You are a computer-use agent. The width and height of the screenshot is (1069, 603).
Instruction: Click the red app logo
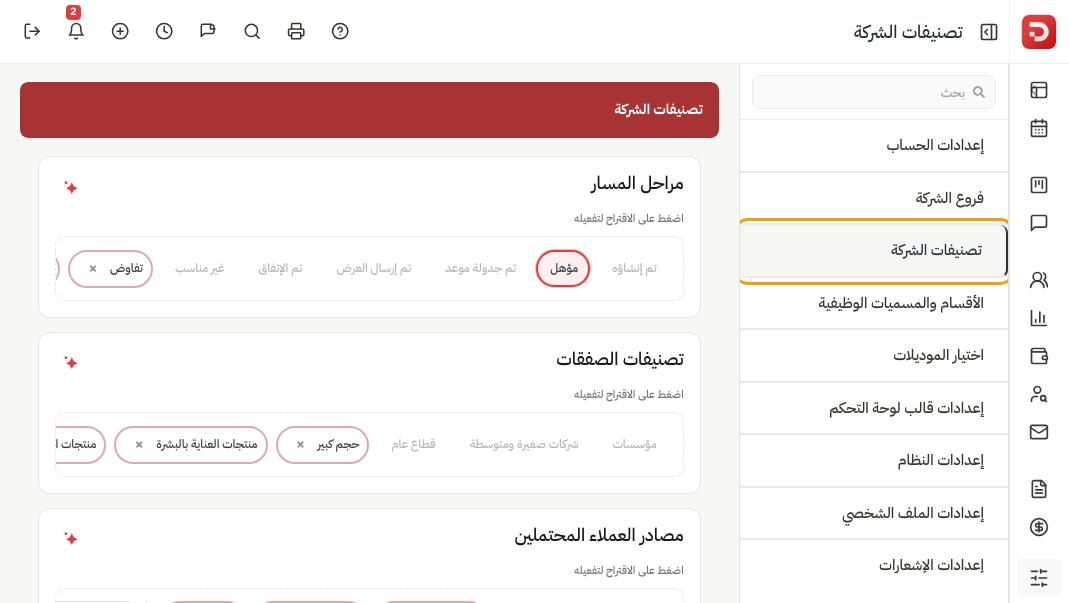(x=1038, y=32)
